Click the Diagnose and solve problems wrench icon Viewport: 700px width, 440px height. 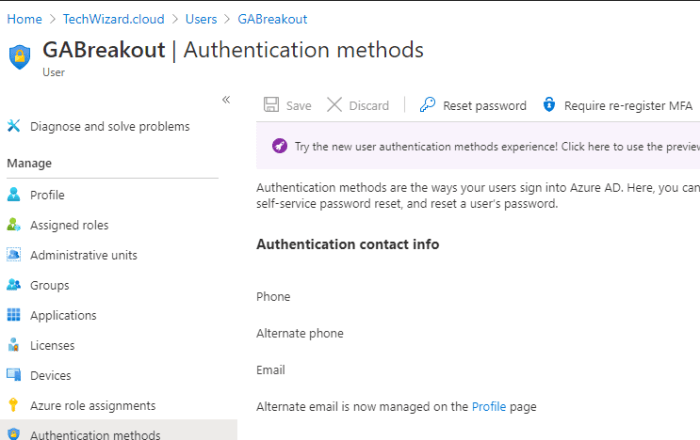click(14, 126)
